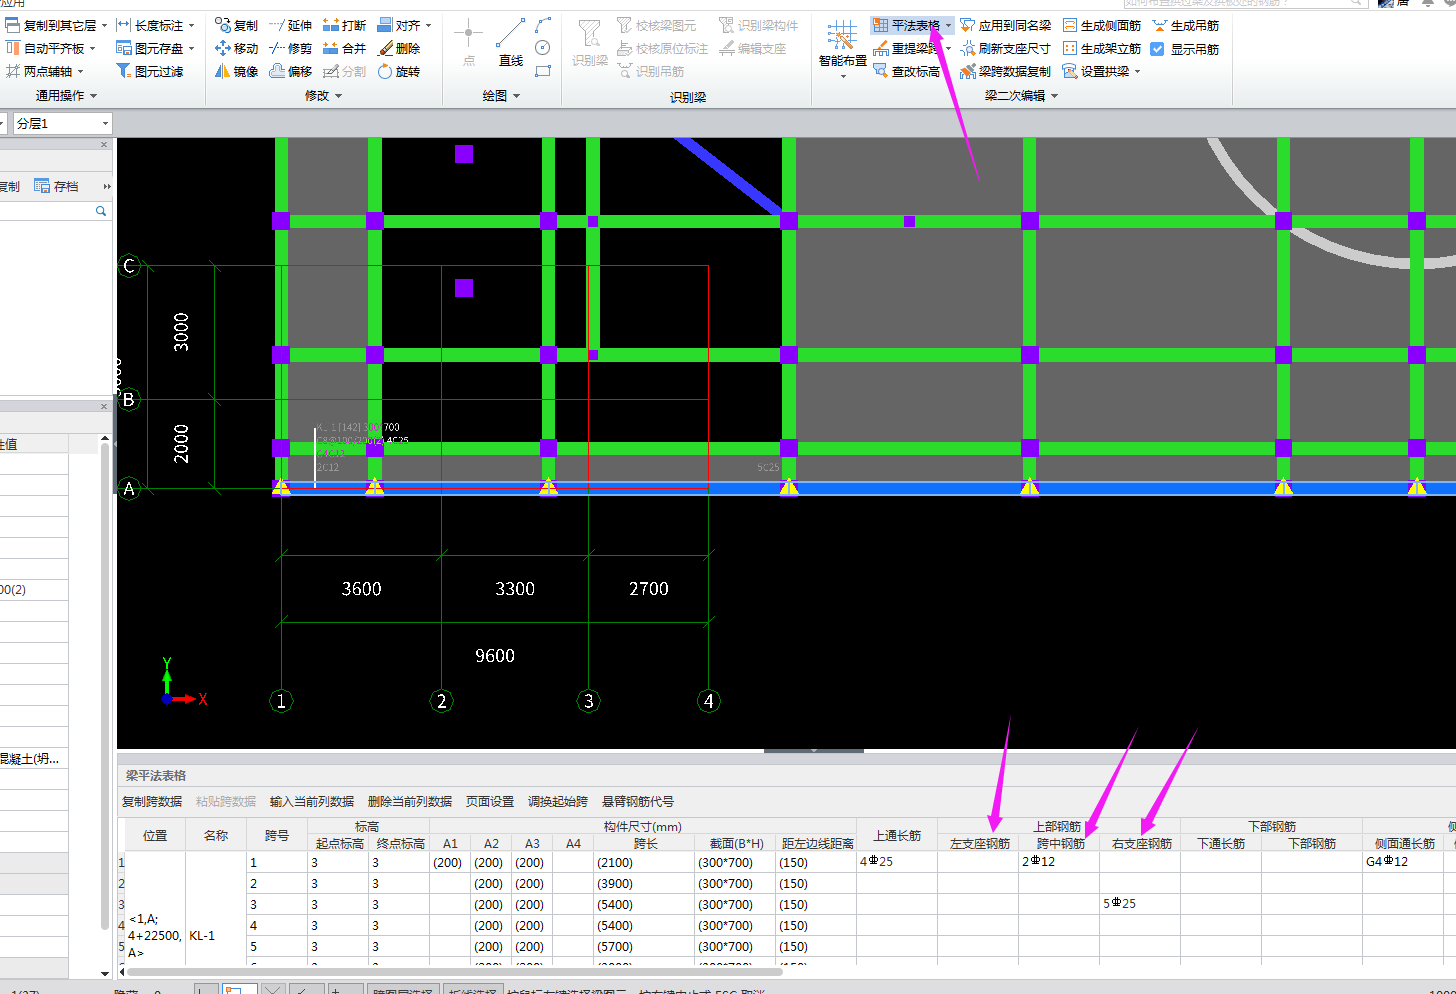Click the 侧面通长筋 cell G4⌀12
Screen dimensions: 1456x994
[1404, 861]
